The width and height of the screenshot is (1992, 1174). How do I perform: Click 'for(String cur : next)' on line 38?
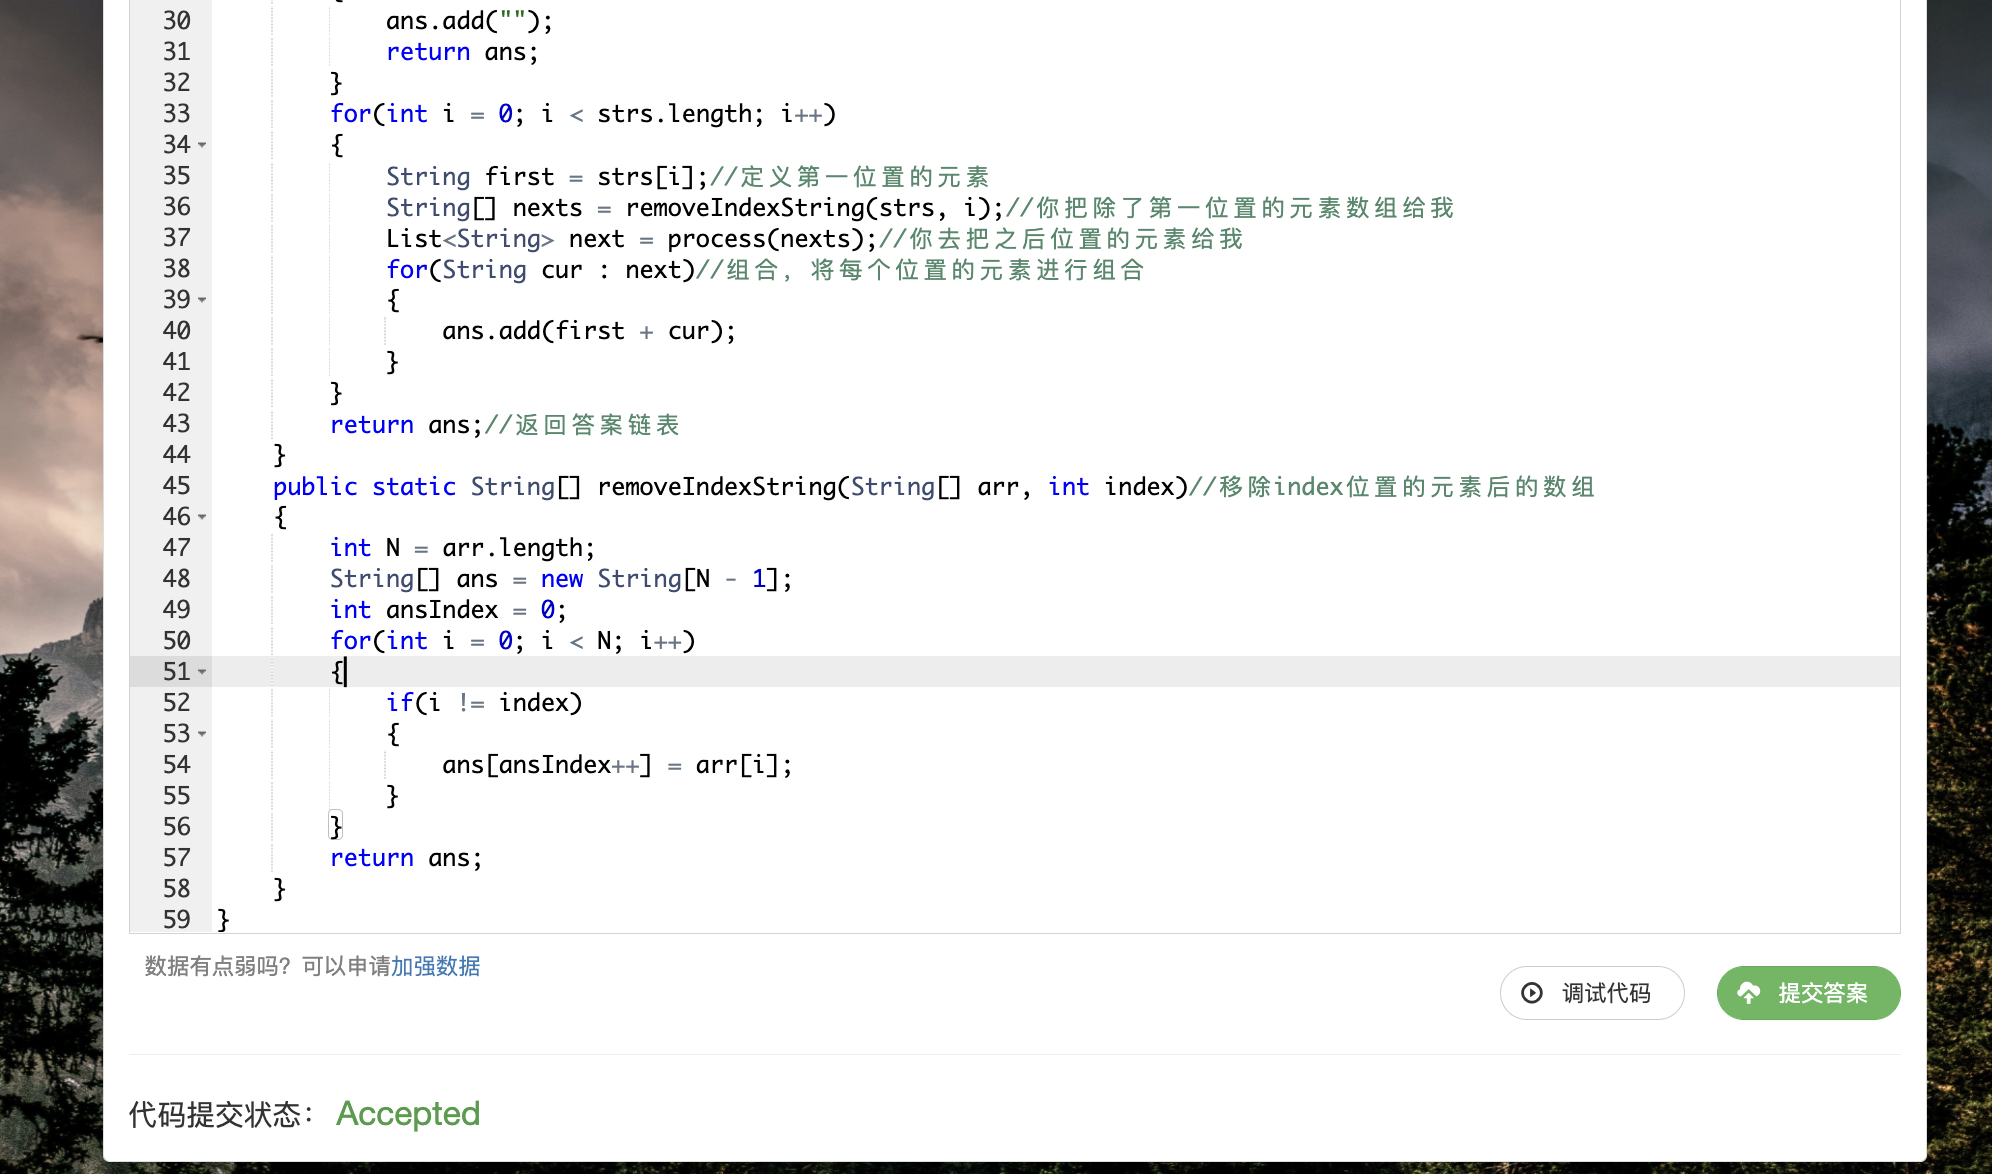(540, 270)
